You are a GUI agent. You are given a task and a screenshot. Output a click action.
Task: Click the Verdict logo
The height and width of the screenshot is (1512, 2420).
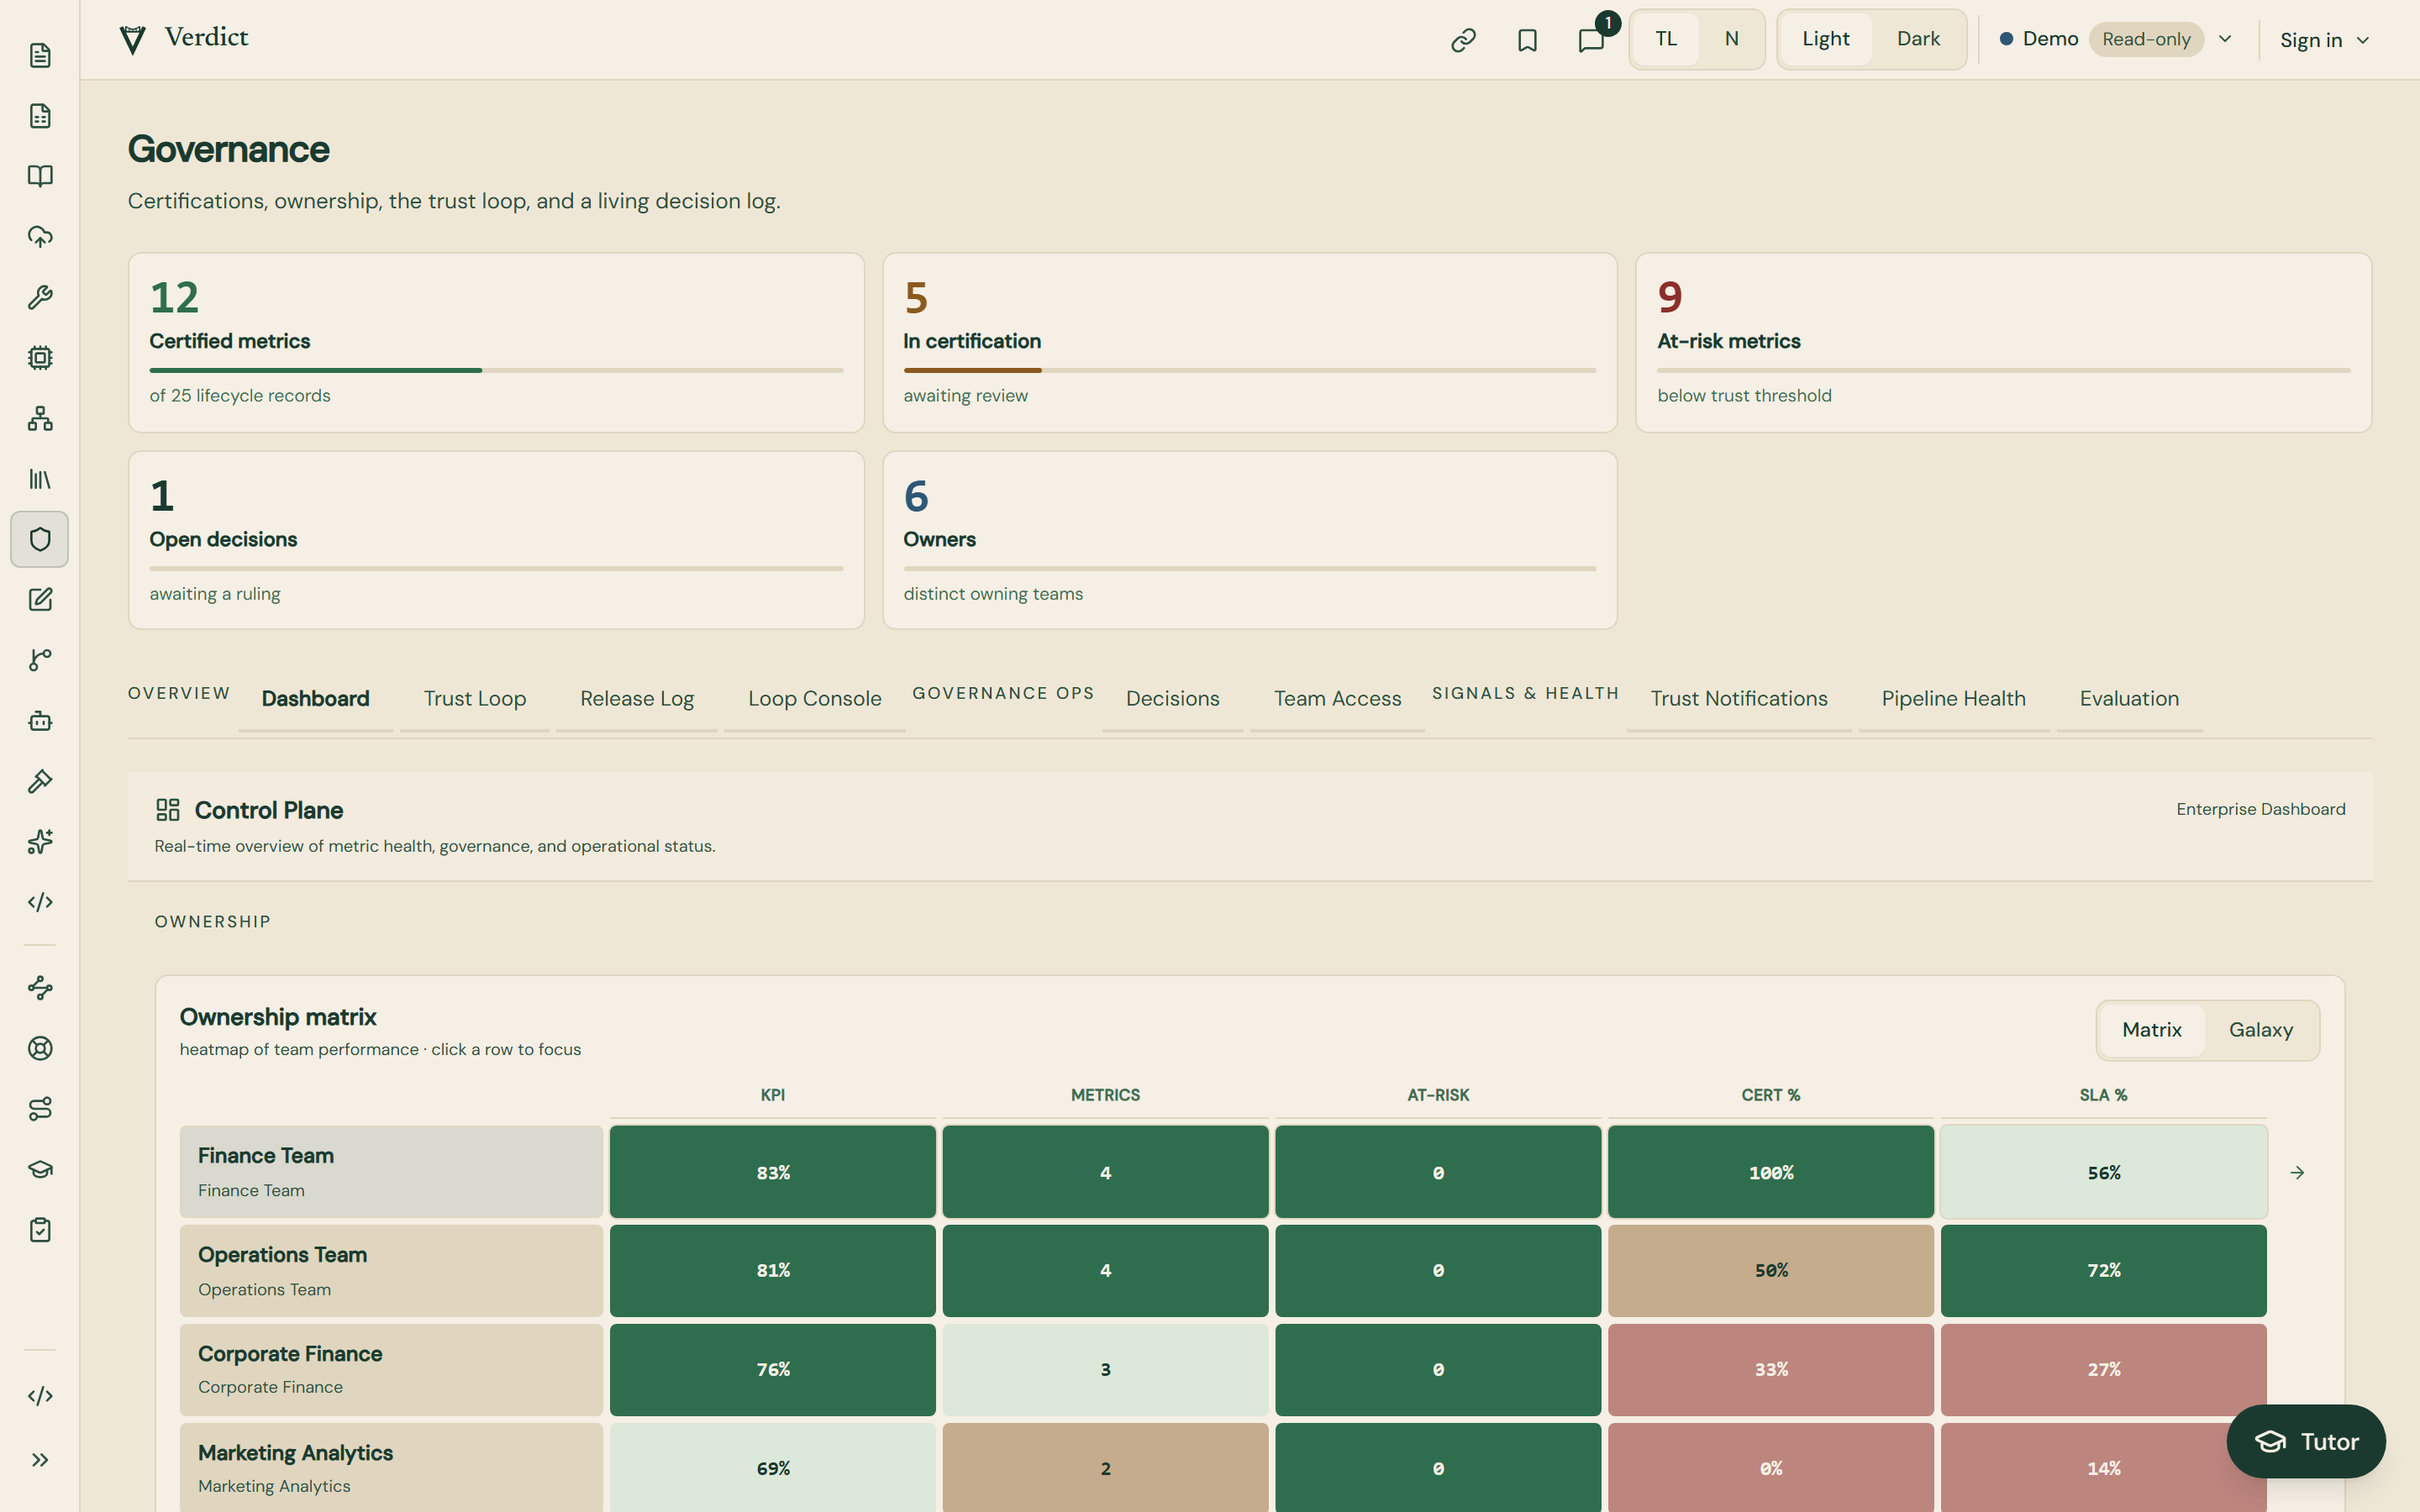(184, 39)
